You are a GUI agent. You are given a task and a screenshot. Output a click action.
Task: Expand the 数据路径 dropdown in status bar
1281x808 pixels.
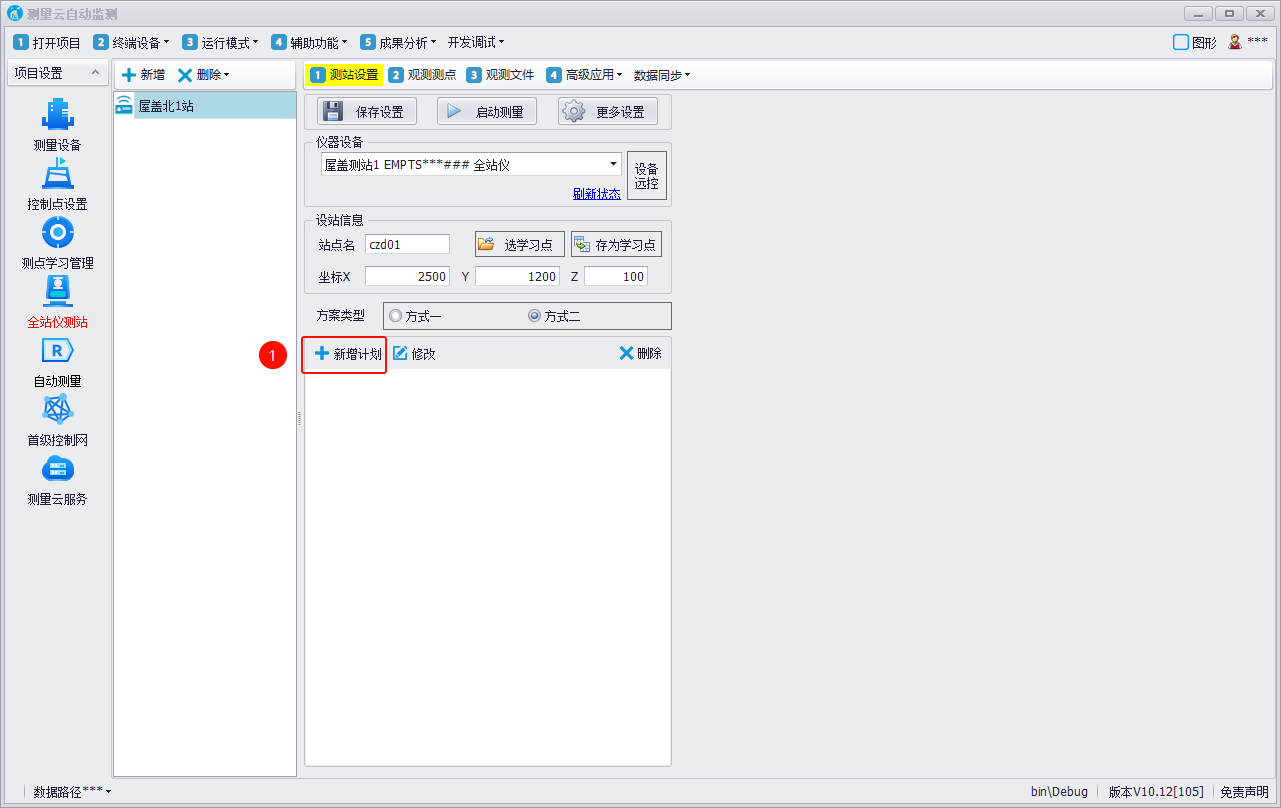72,792
